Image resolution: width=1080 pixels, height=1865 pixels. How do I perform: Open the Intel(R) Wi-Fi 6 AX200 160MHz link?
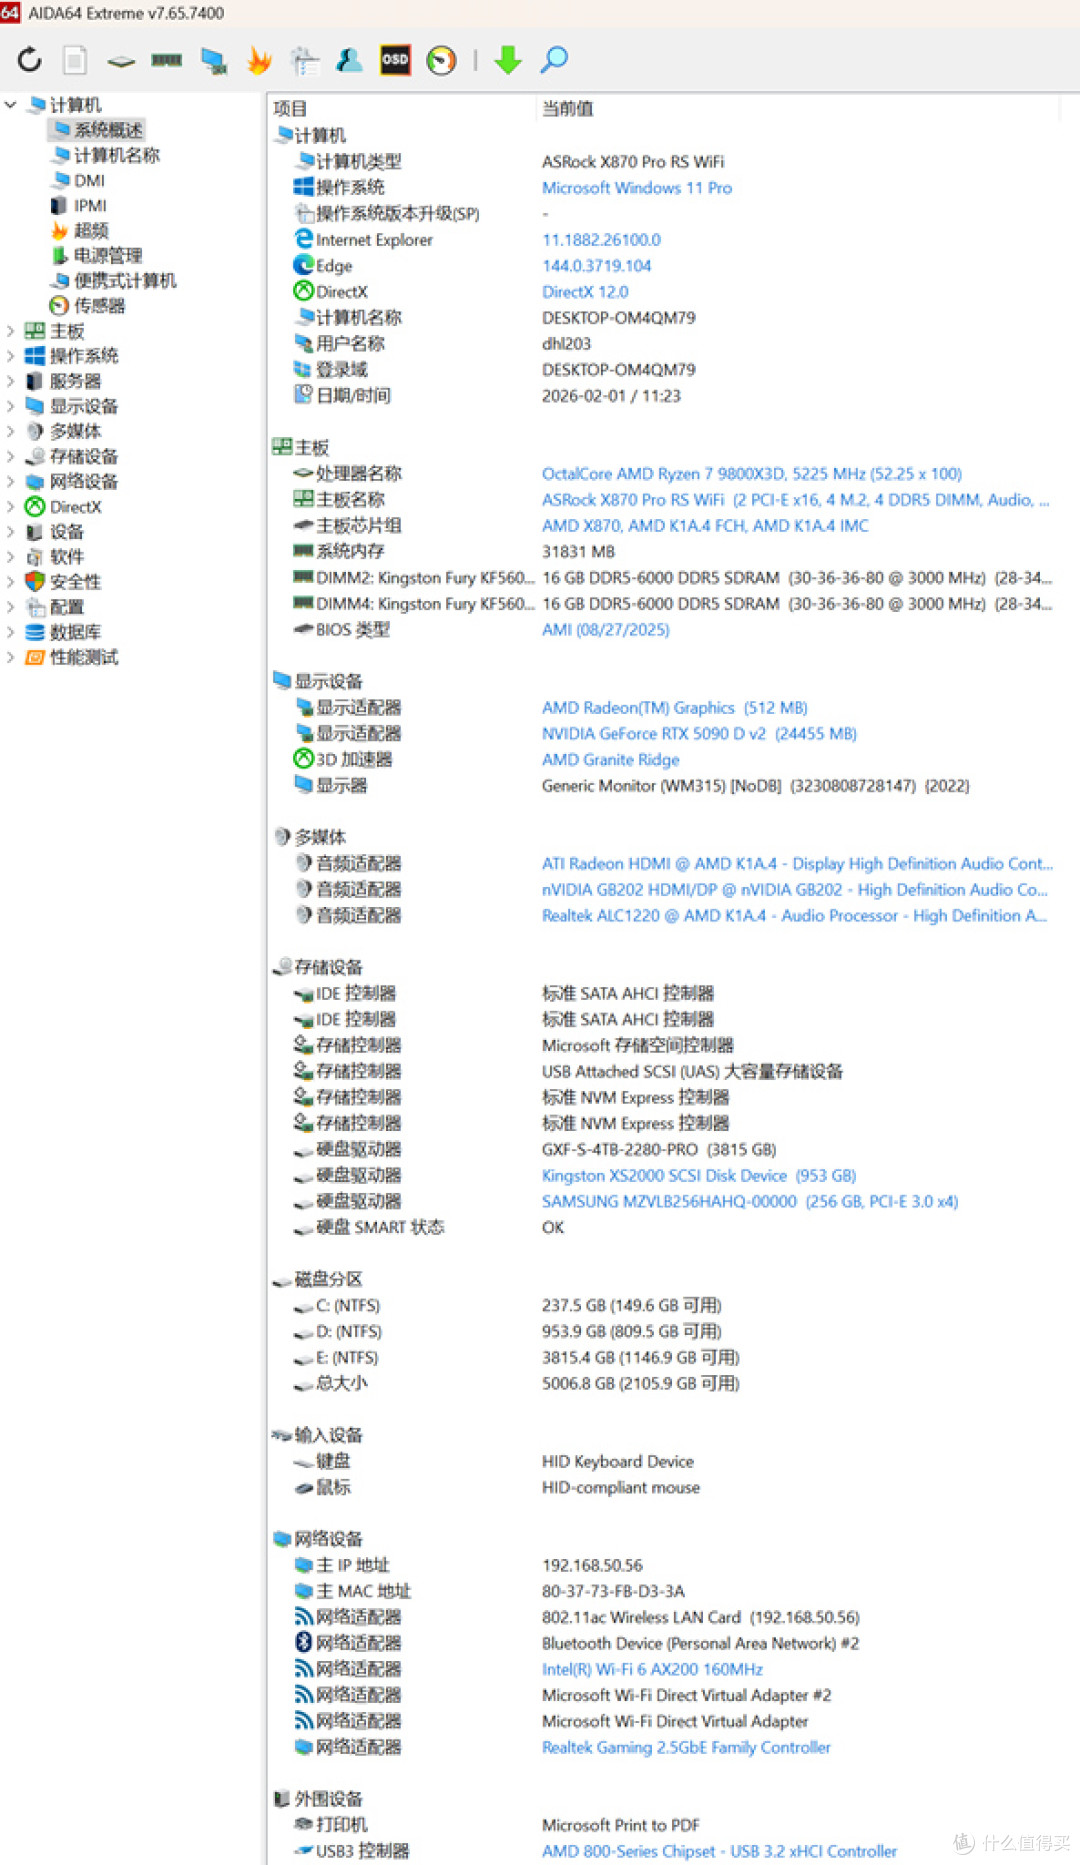click(652, 1669)
